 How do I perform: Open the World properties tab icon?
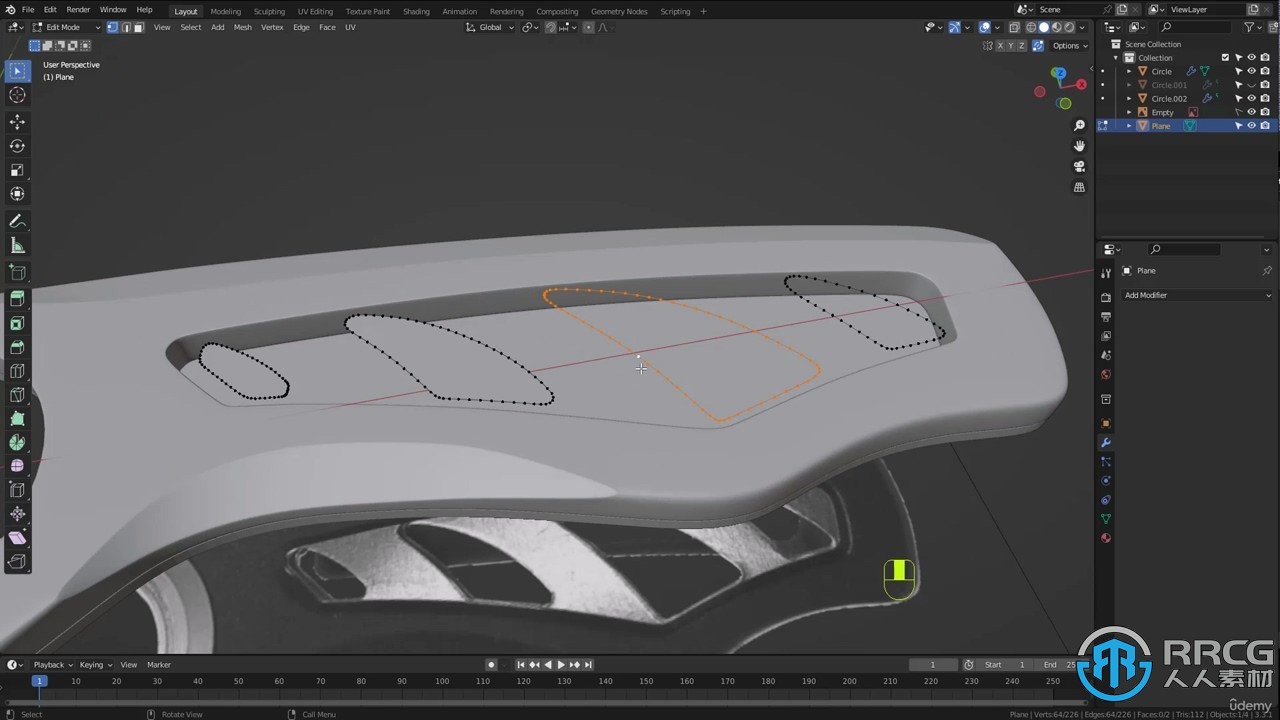1105,374
